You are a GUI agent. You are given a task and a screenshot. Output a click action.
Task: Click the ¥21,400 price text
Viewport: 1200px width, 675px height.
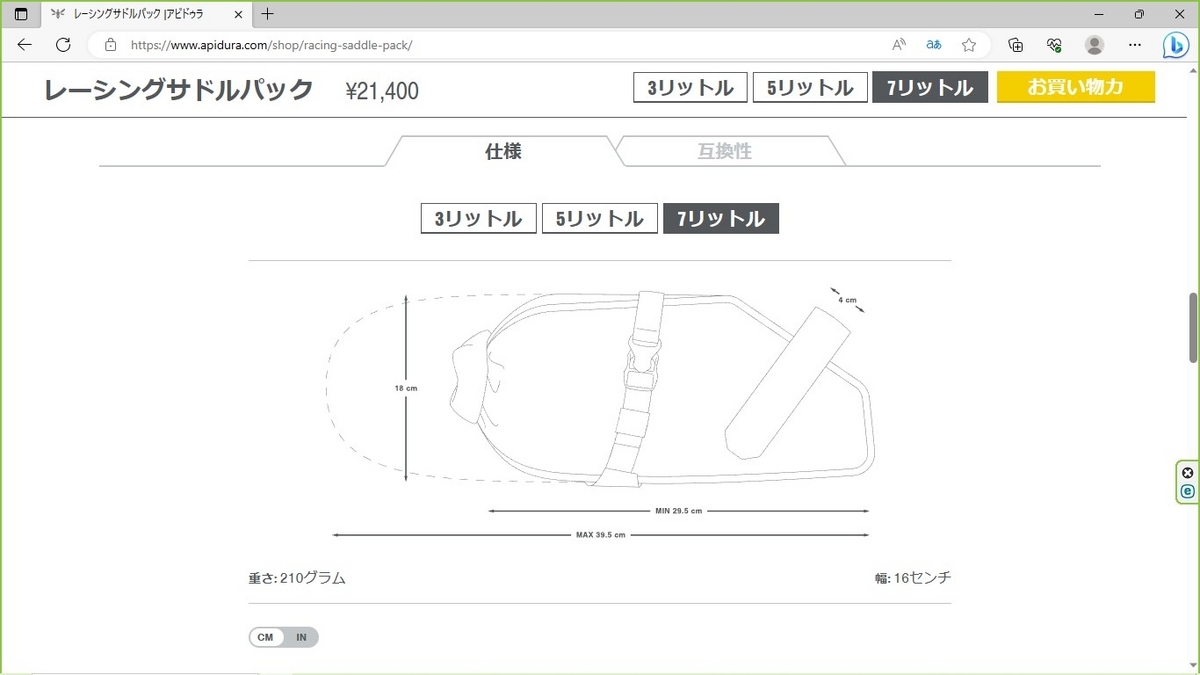coord(382,91)
